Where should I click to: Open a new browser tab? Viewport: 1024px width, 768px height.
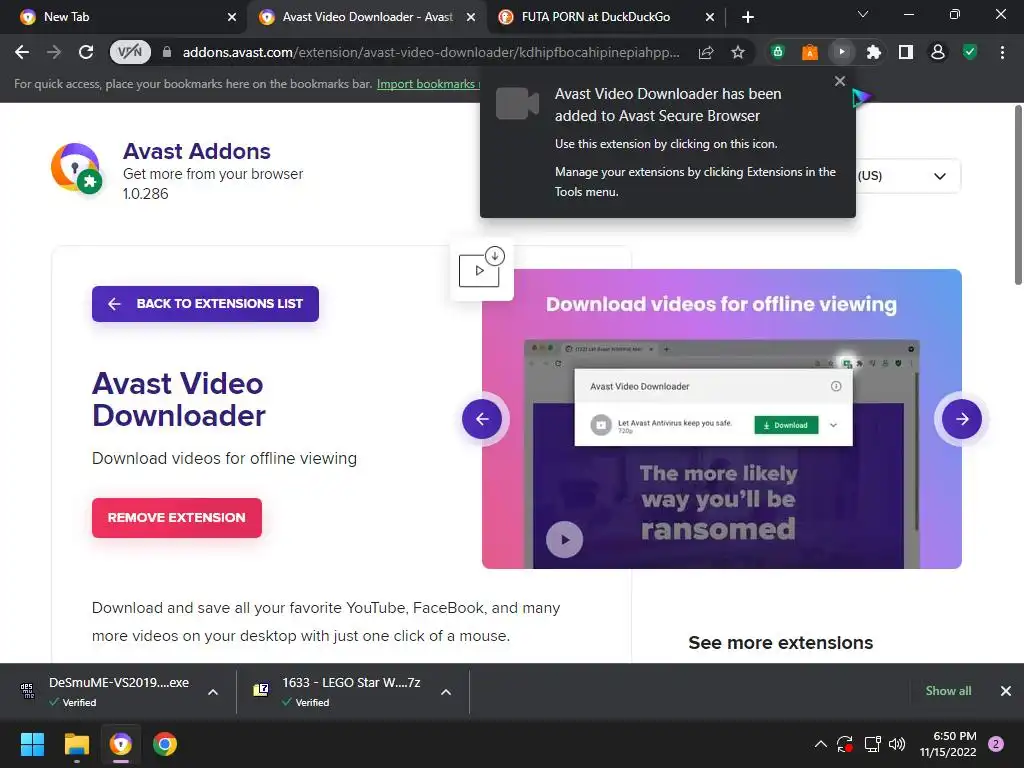pyautogui.click(x=748, y=17)
